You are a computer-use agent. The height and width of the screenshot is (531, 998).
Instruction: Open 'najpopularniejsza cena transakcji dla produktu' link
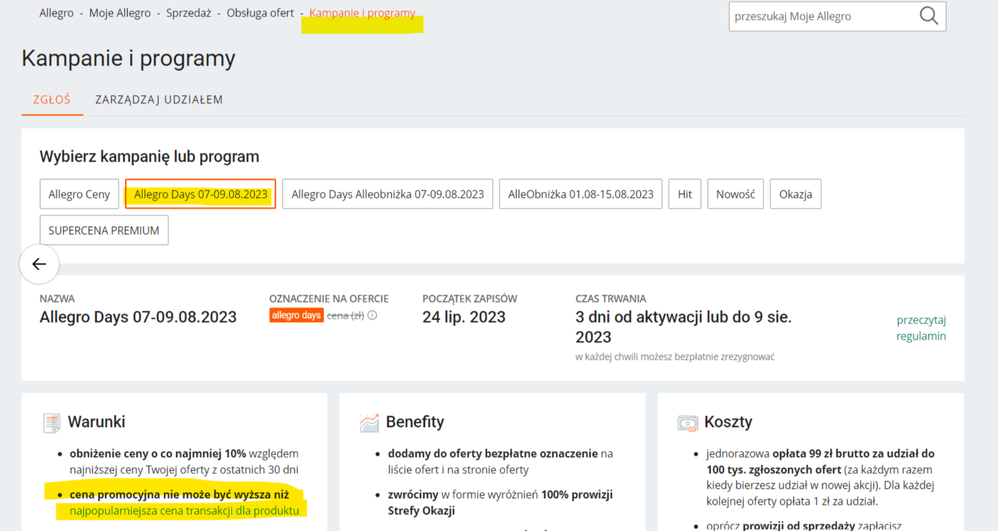tap(184, 511)
